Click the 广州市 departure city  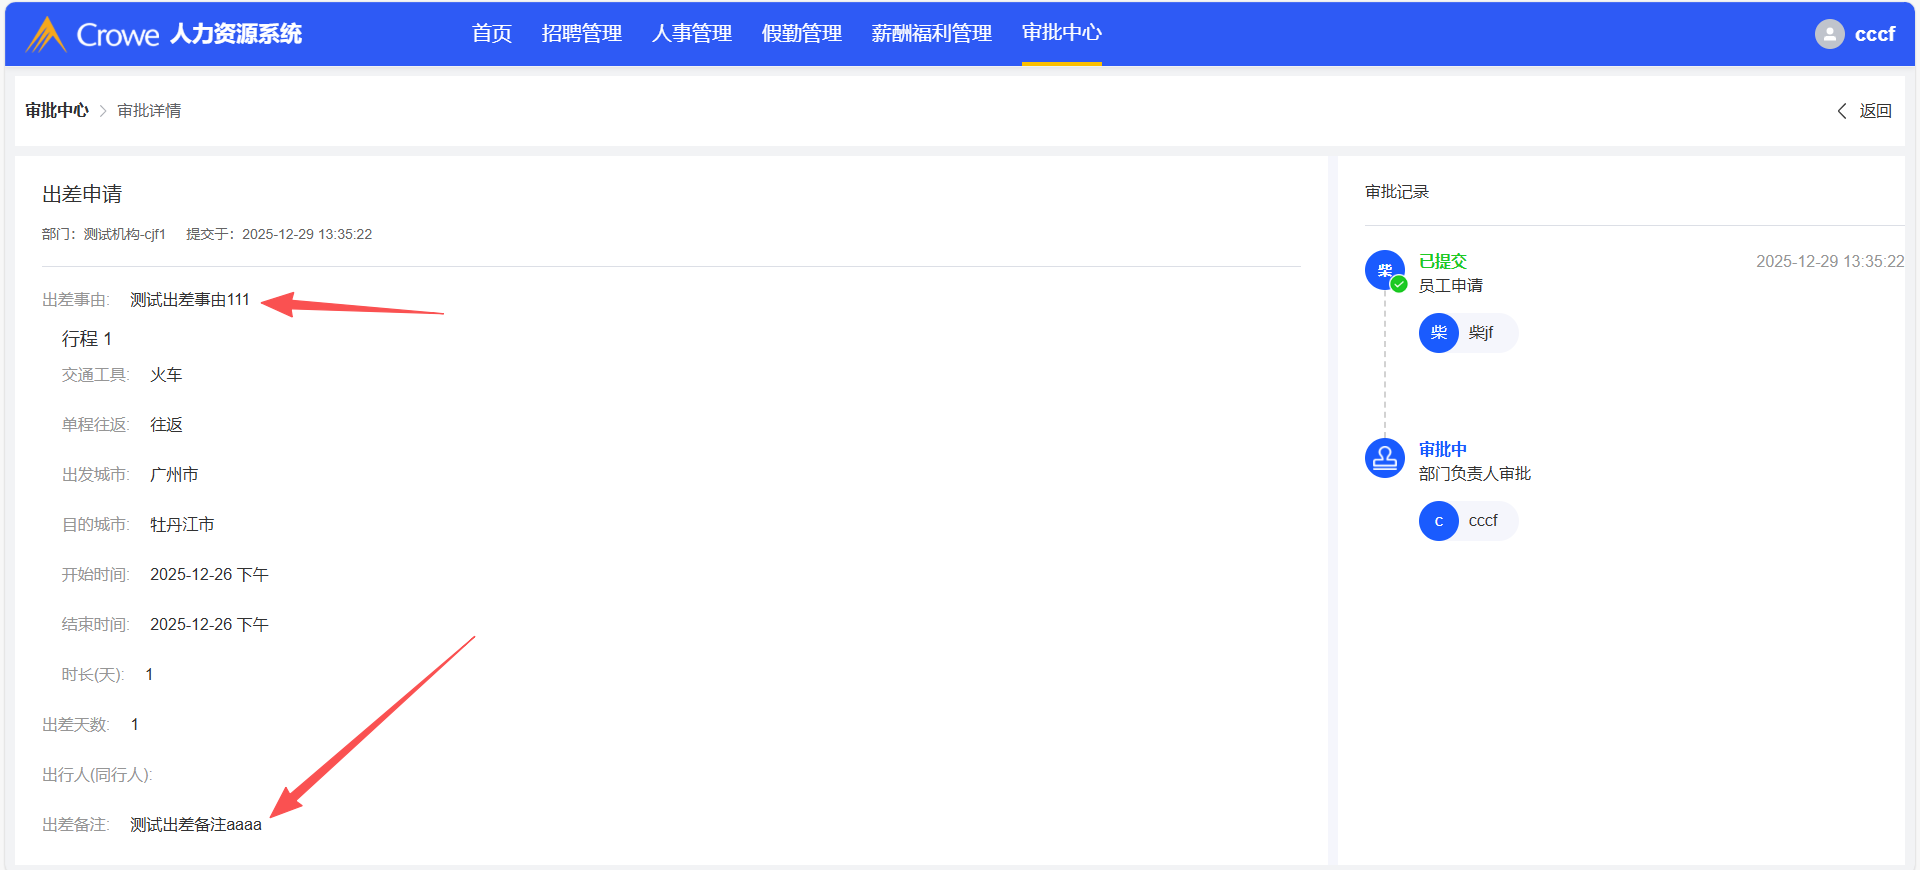click(x=174, y=475)
